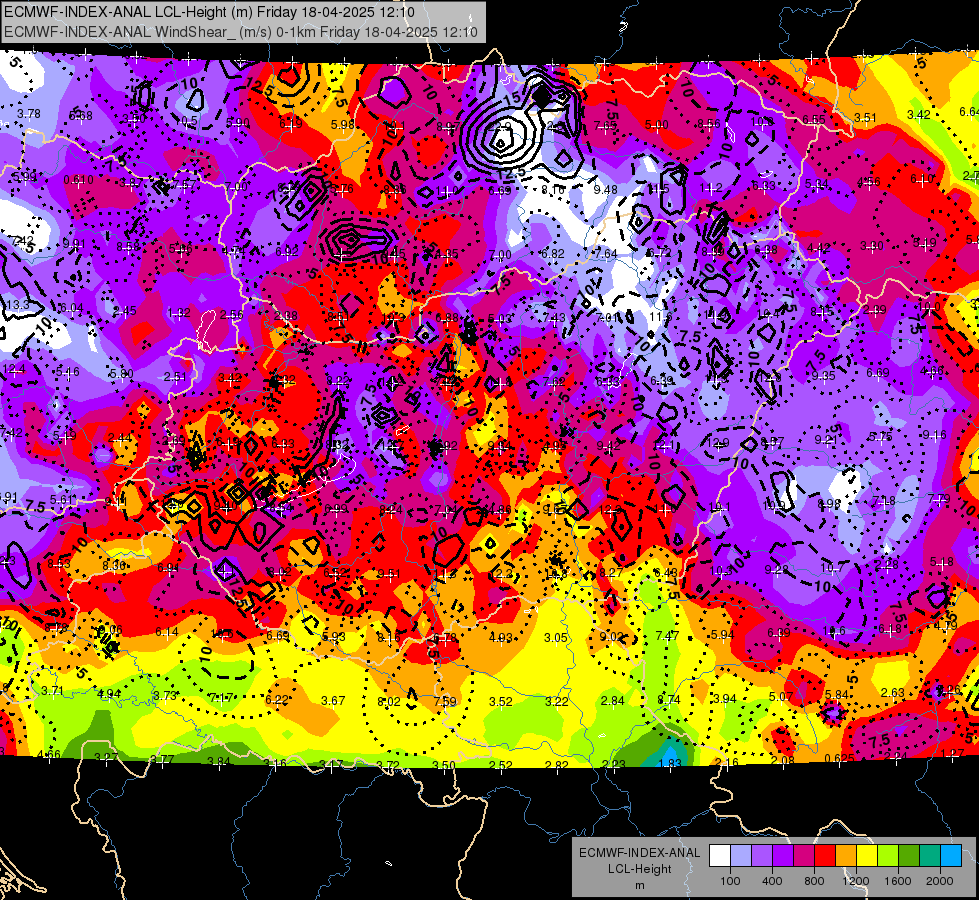The image size is (979, 900).
Task: Click the map value 0.625
Action: (x=839, y=759)
